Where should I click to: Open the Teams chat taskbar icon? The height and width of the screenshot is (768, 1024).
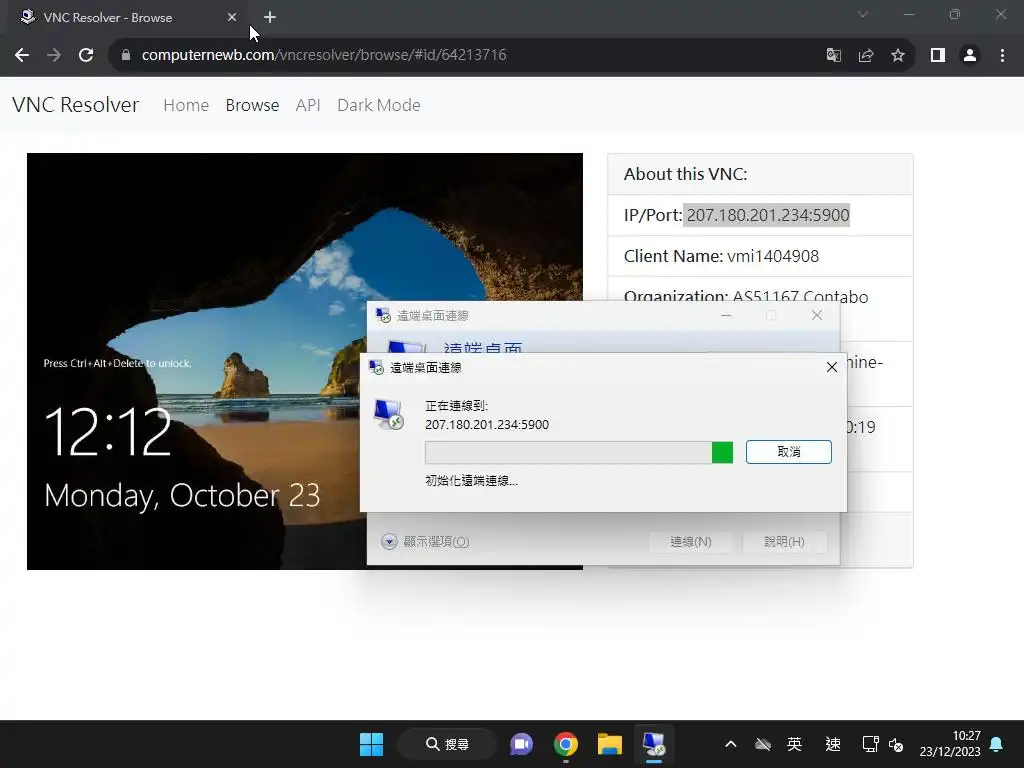[x=521, y=744]
